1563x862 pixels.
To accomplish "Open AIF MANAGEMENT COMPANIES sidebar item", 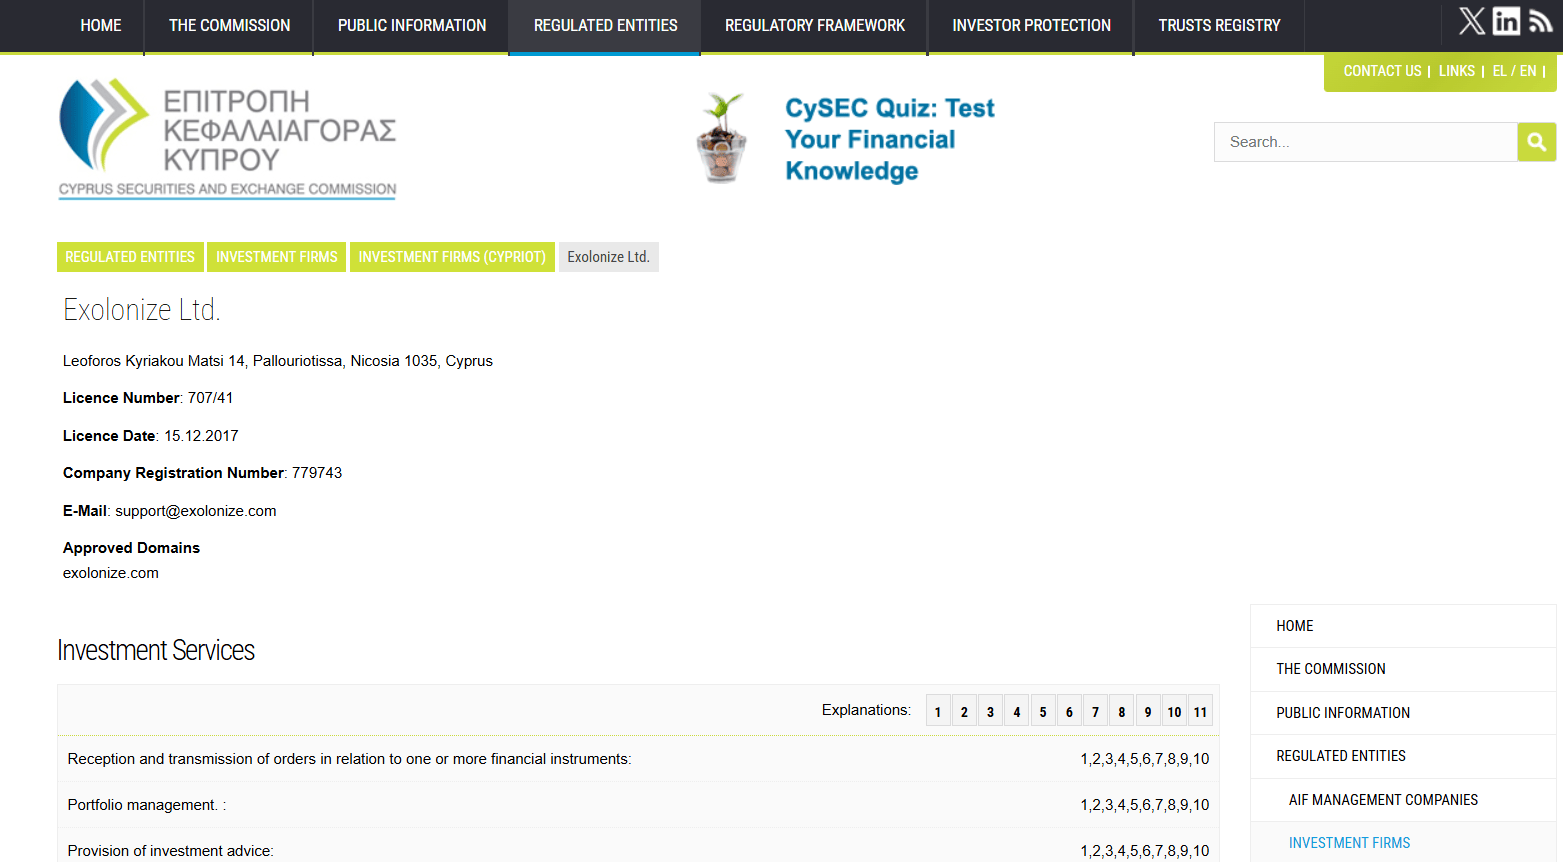I will tap(1403, 800).
